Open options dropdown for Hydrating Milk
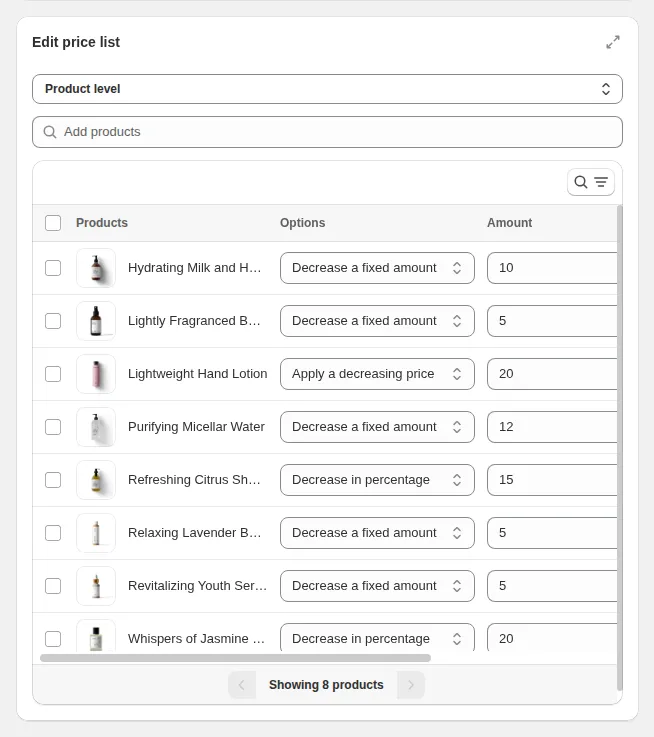This screenshot has height=737, width=654. click(x=377, y=268)
